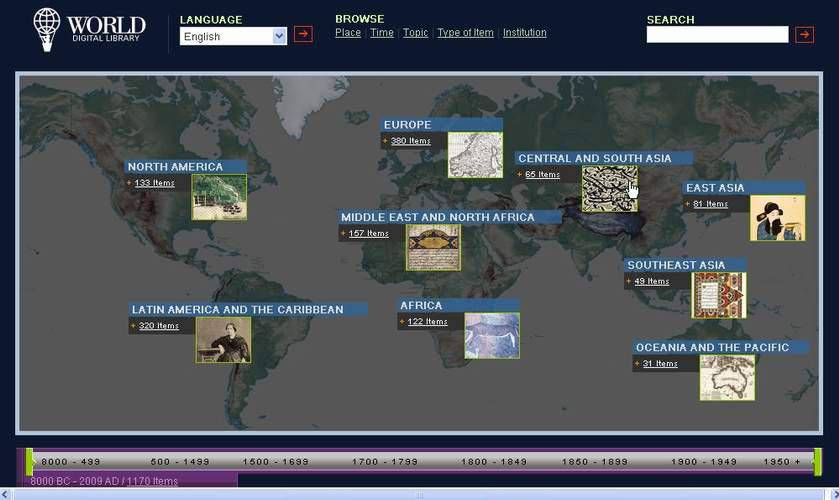Viewport: 839px width, 500px height.
Task: Browse by Place
Action: (348, 33)
